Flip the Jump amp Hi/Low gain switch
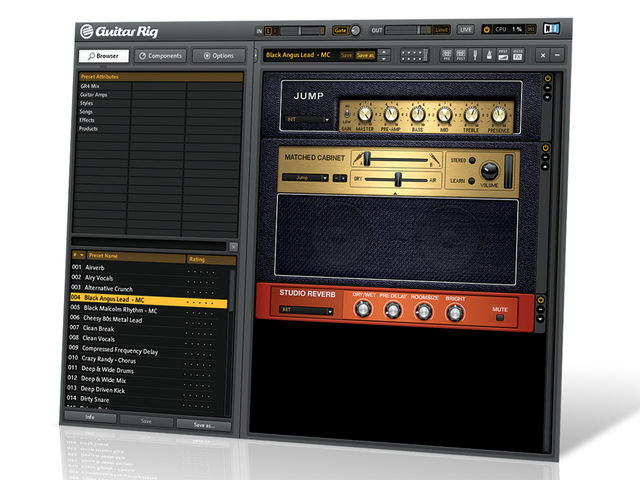Screen dimensions: 640x480 (347, 113)
